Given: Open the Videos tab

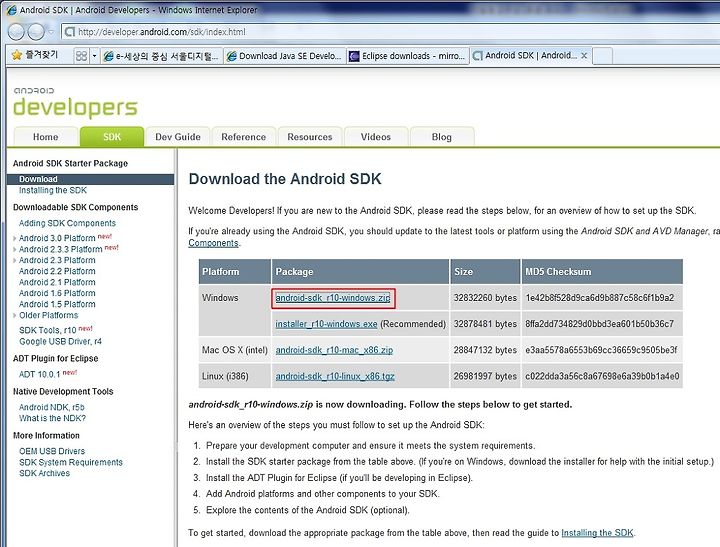Looking at the screenshot, I should point(376,137).
